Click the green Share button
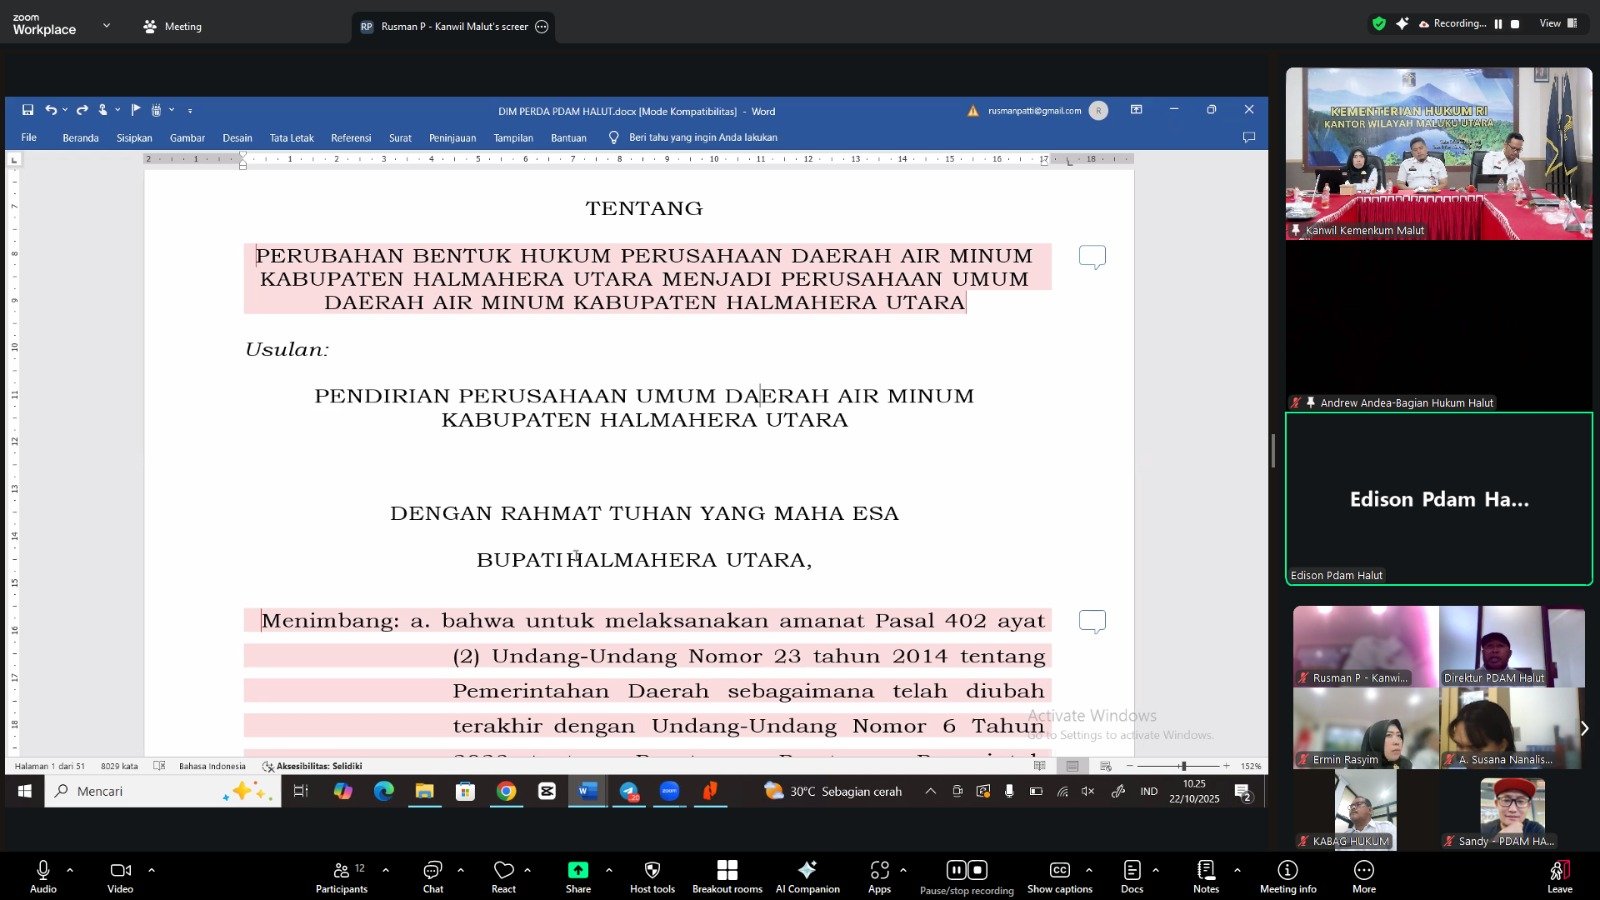1600x900 pixels. pyautogui.click(x=578, y=875)
